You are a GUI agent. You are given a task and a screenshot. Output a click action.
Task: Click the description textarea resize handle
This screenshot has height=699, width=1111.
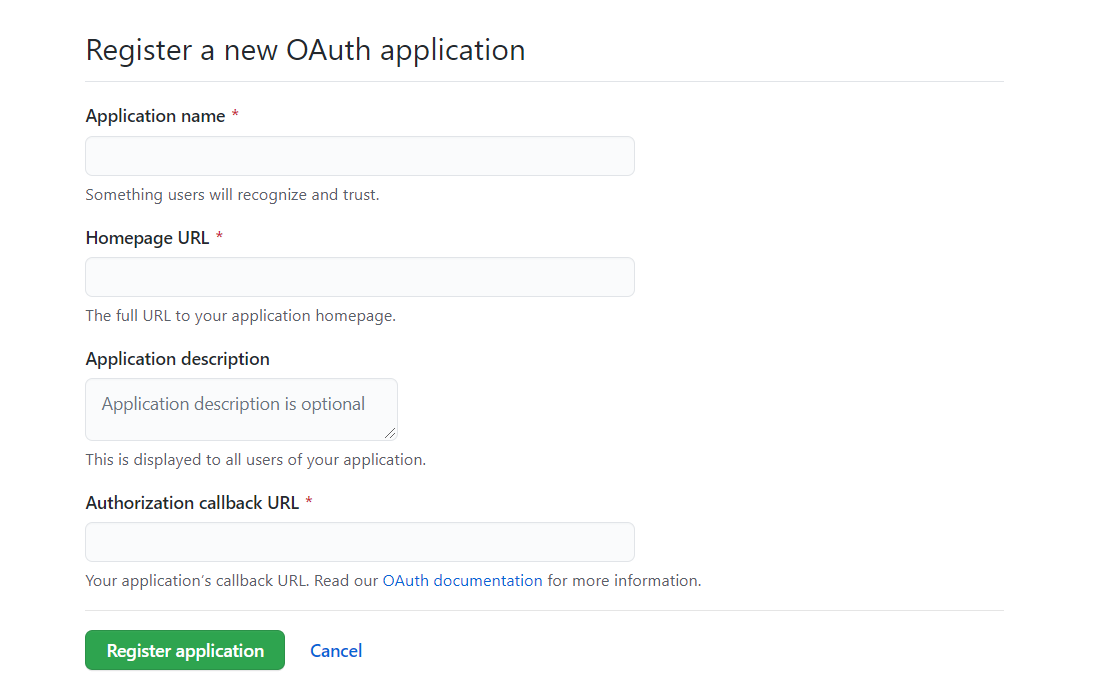point(390,433)
